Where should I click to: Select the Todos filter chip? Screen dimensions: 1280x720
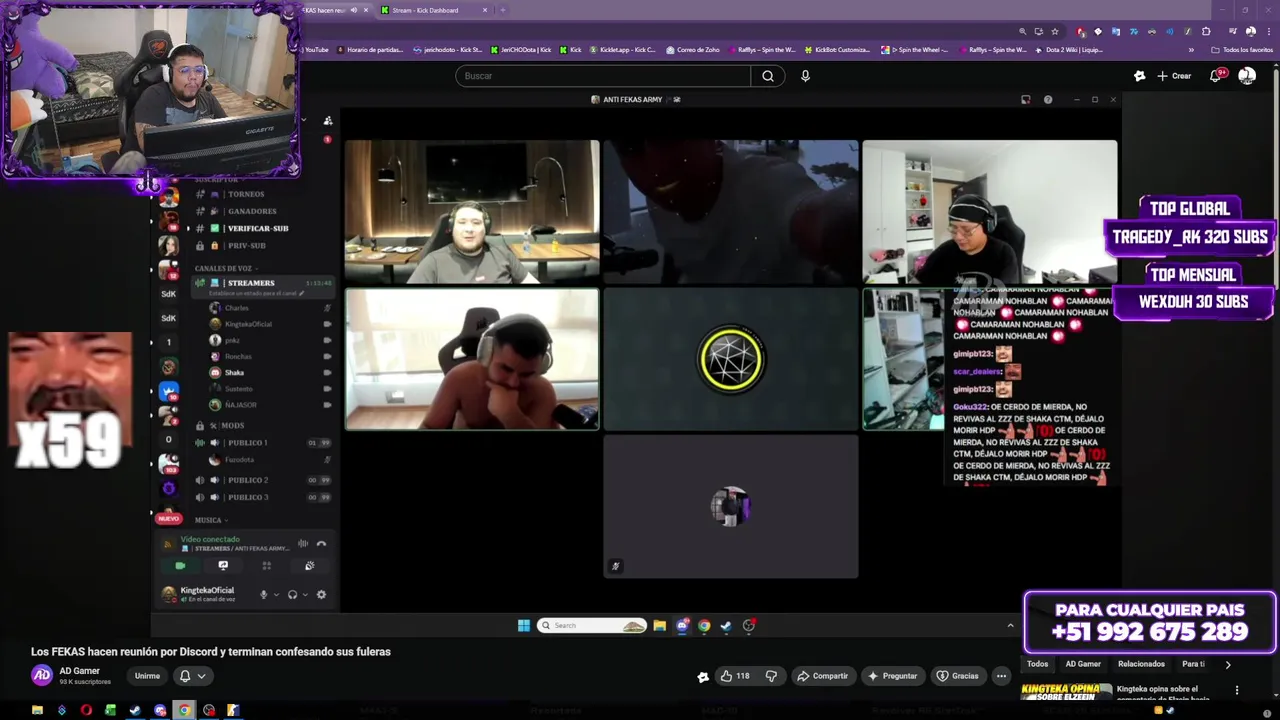click(1038, 664)
